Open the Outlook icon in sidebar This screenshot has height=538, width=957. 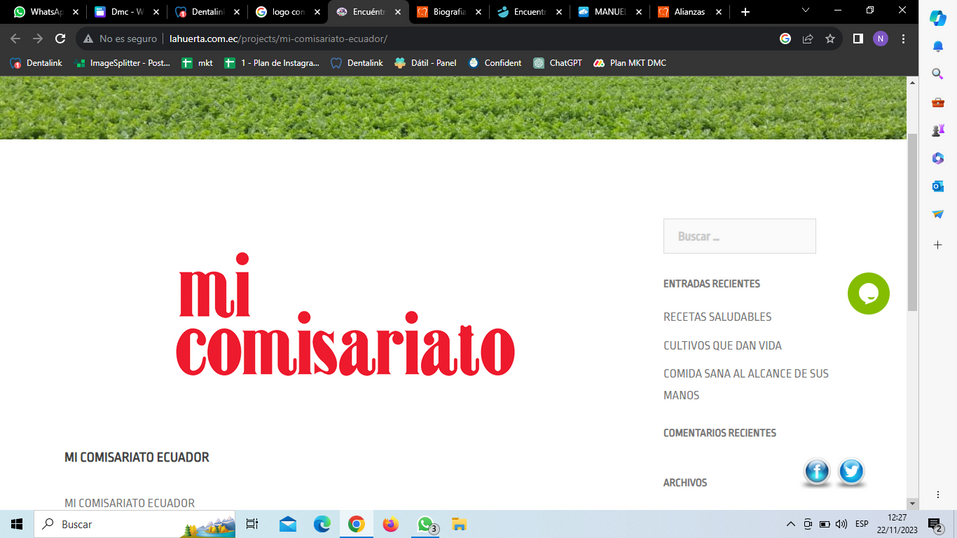point(938,186)
